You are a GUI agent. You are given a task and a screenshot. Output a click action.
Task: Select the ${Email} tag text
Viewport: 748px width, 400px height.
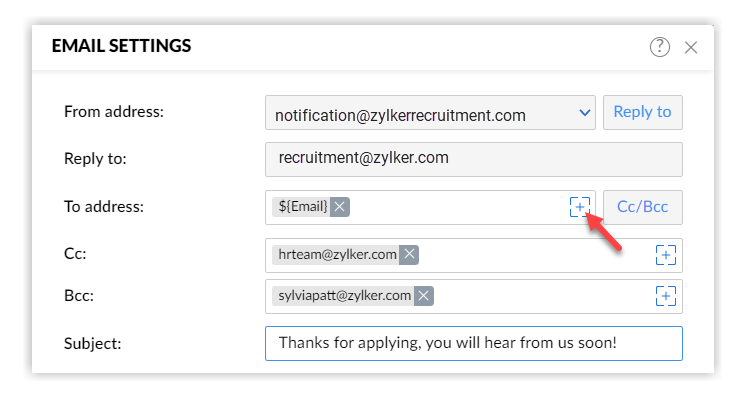pyautogui.click(x=303, y=207)
